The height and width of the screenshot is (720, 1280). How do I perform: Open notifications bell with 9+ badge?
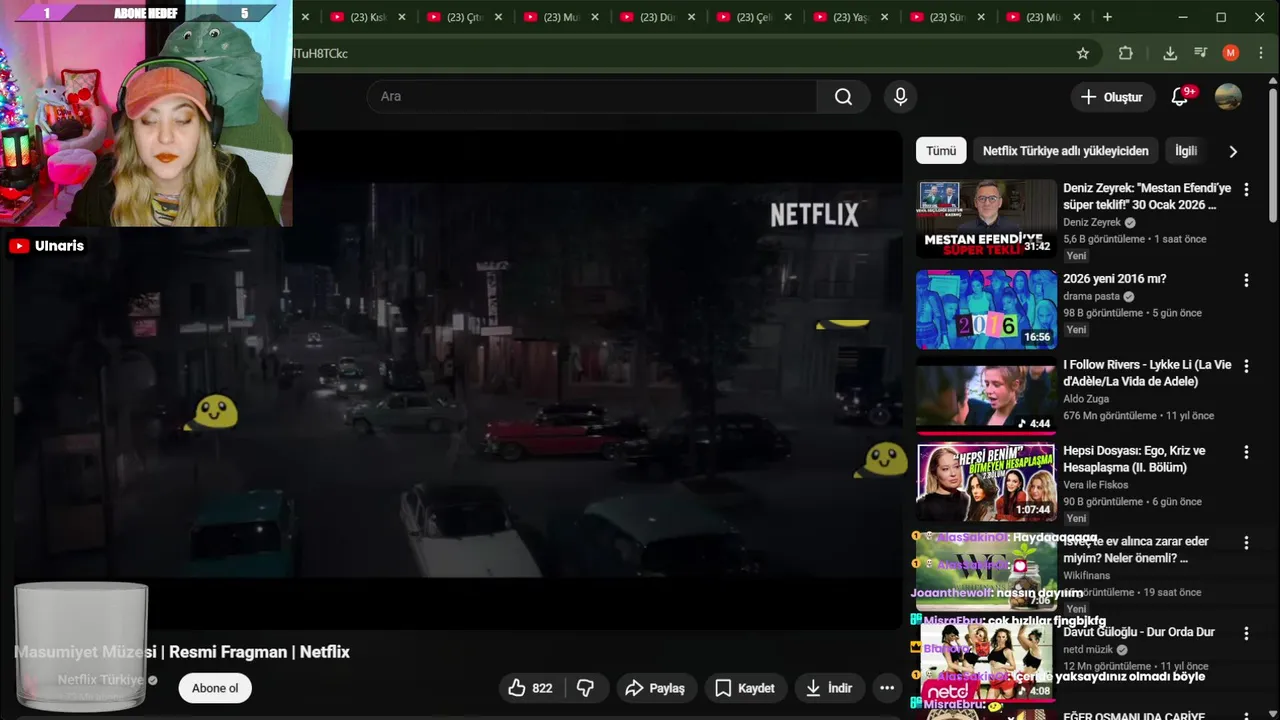(1180, 97)
